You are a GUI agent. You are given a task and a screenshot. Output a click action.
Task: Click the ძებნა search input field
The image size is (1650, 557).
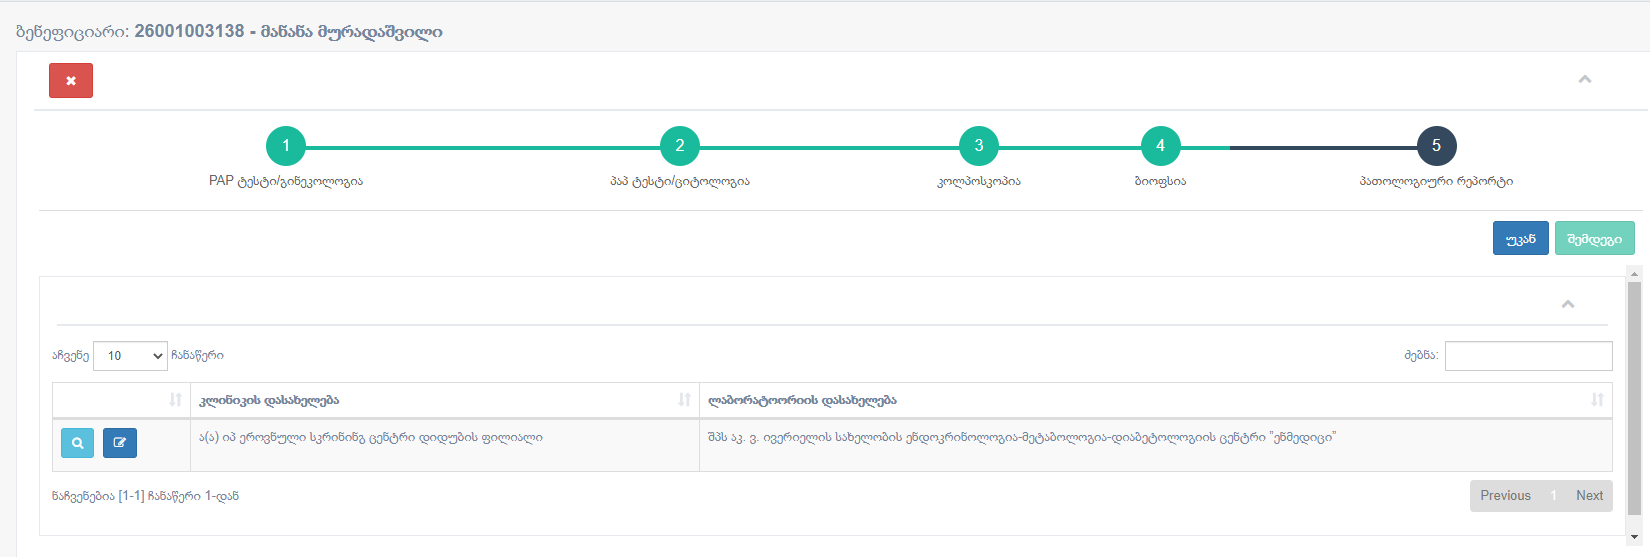[x=1528, y=356]
